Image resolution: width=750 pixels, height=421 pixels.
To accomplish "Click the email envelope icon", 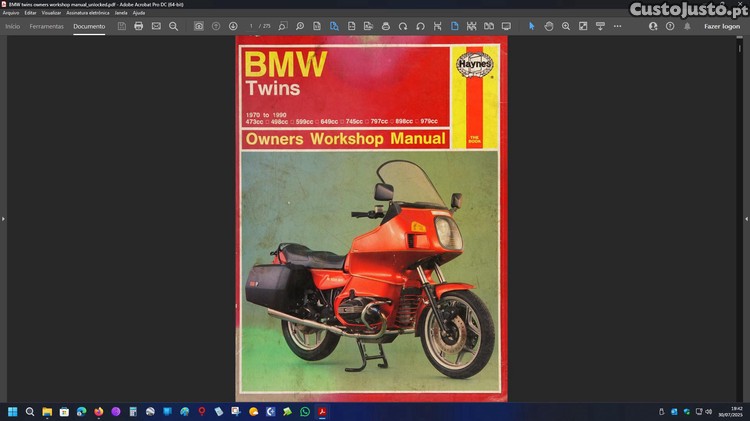I will (156, 26).
